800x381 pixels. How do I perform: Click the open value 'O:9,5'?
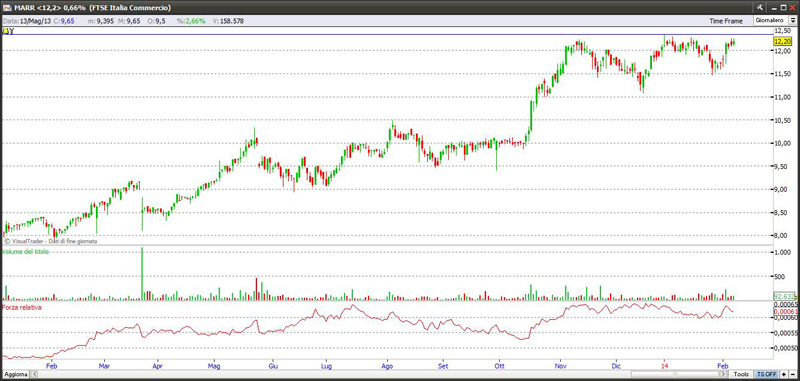click(156, 21)
